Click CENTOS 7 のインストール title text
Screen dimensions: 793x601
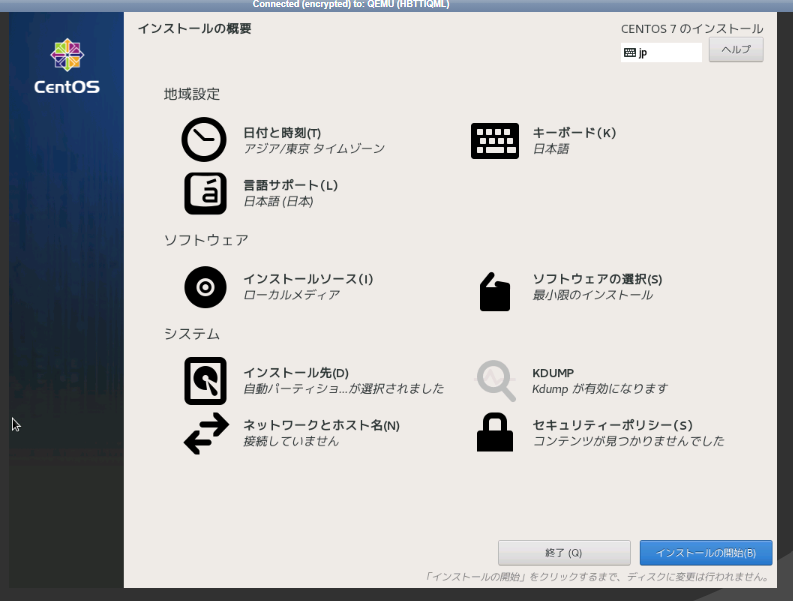click(x=692, y=29)
